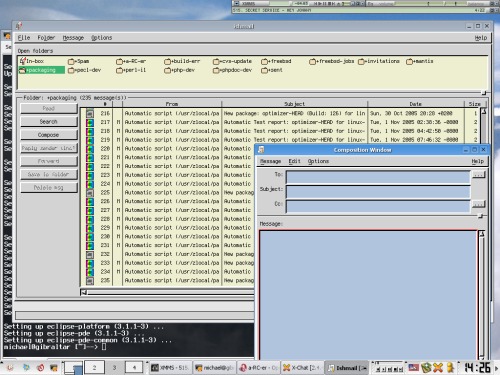Click the composition message scroll-up arrow
This screenshot has width=500, height=375.
pos(481,234)
